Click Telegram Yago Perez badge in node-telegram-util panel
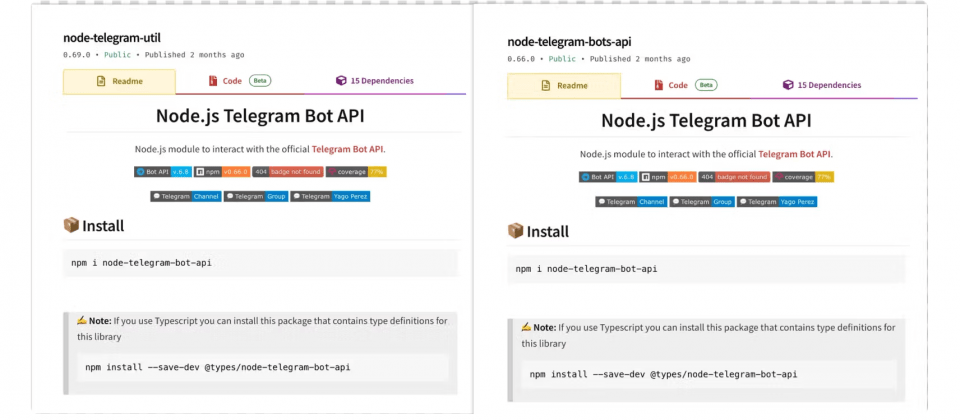The width and height of the screenshot is (960, 420). point(331,197)
